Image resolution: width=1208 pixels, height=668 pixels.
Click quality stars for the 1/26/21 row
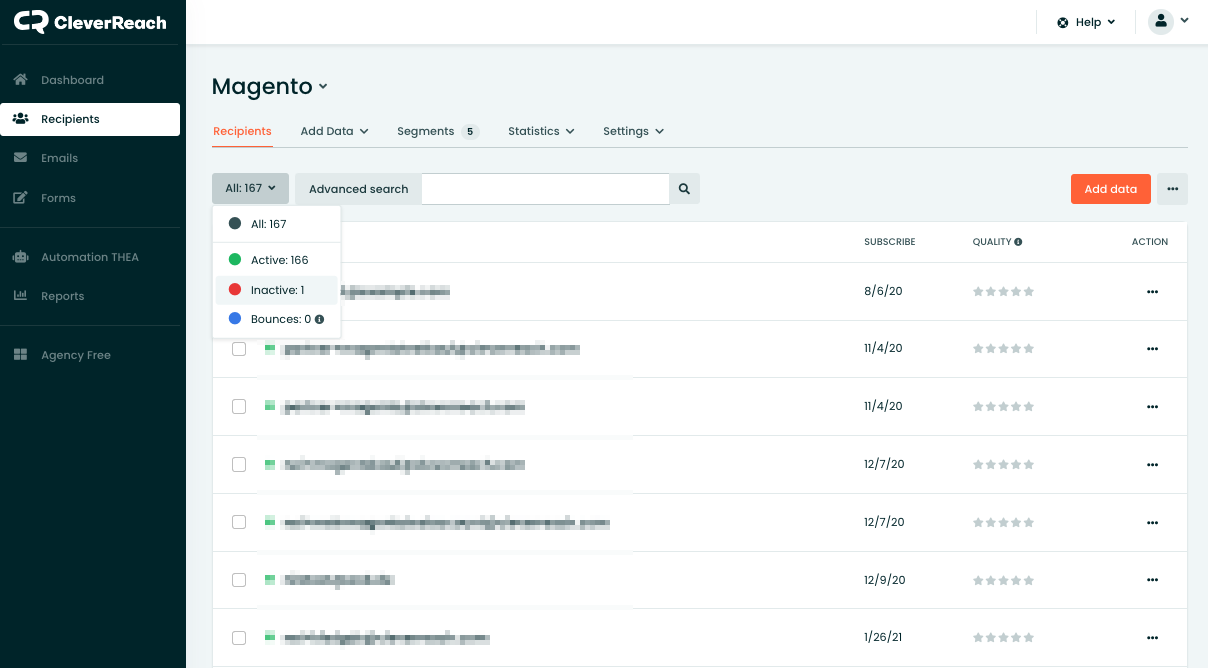(1003, 638)
